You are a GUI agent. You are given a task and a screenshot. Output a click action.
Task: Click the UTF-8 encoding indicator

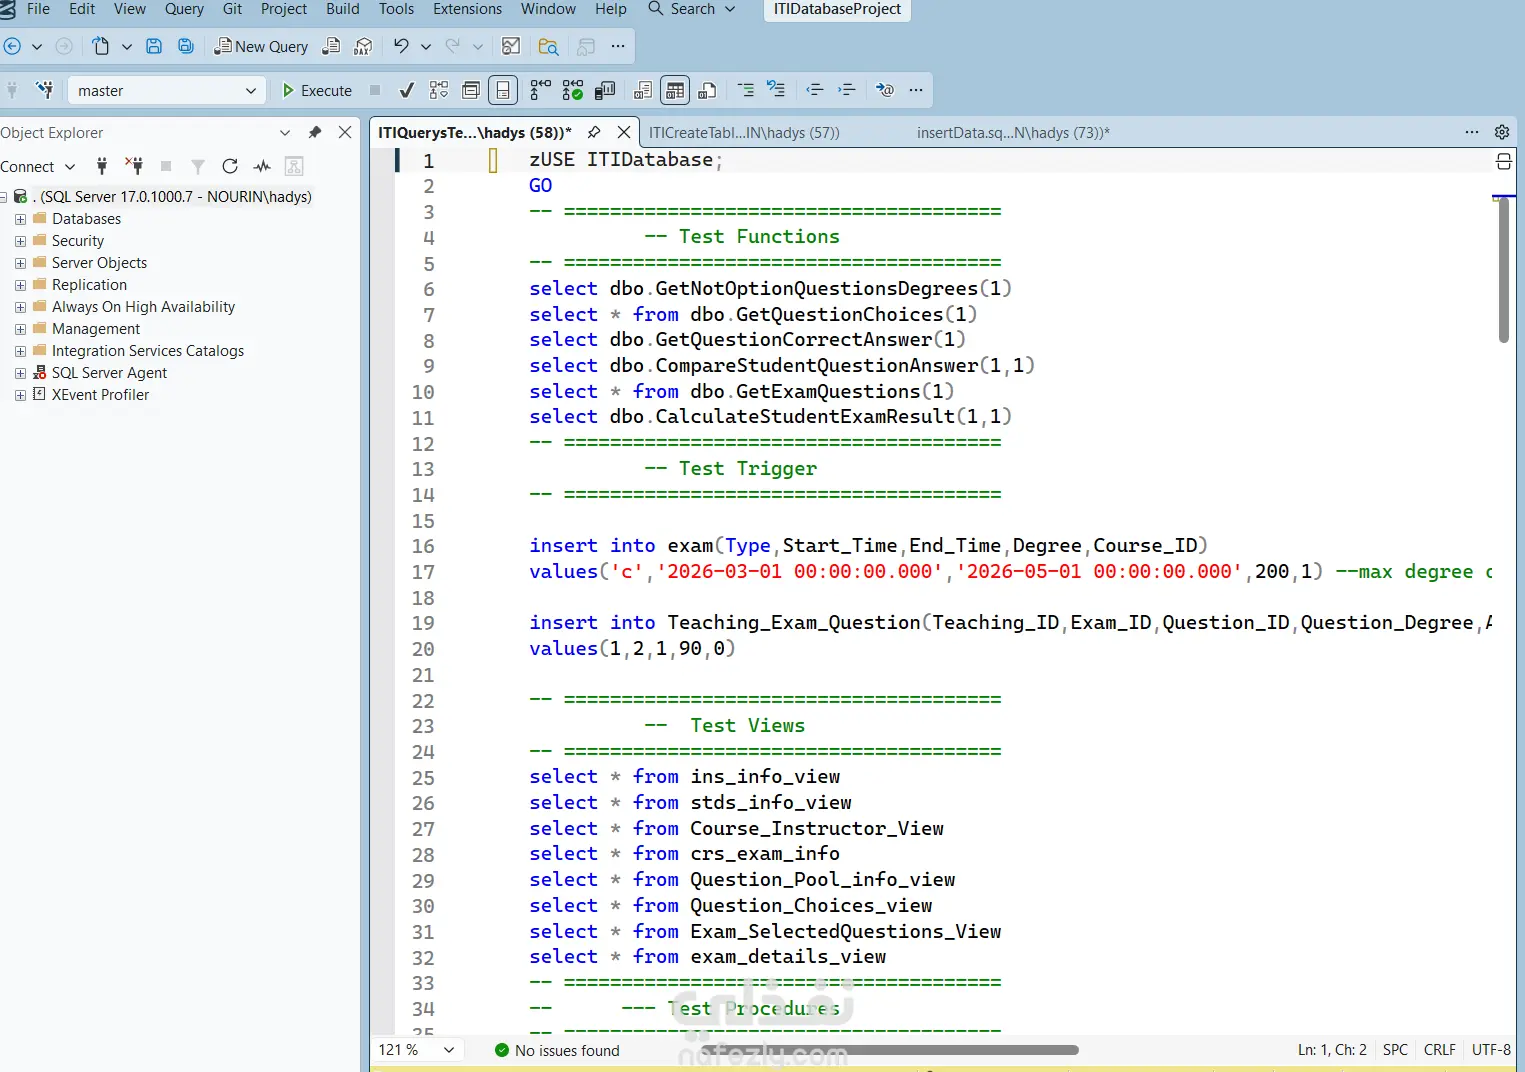pos(1491,1050)
